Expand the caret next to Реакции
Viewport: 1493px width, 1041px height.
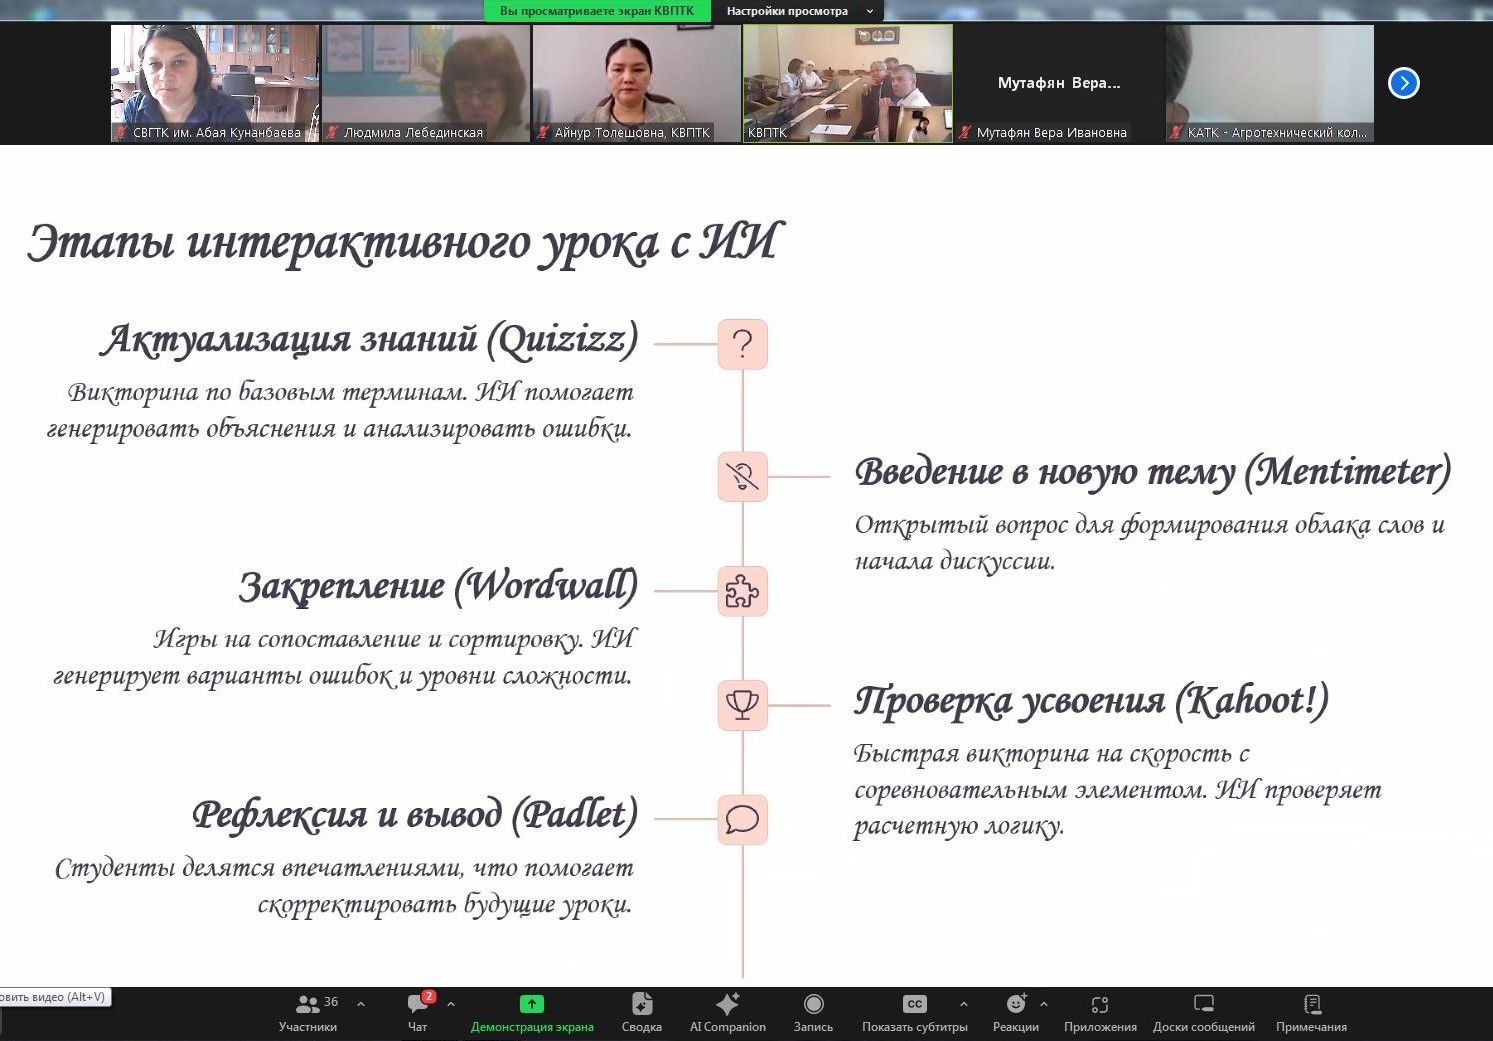[1044, 1004]
